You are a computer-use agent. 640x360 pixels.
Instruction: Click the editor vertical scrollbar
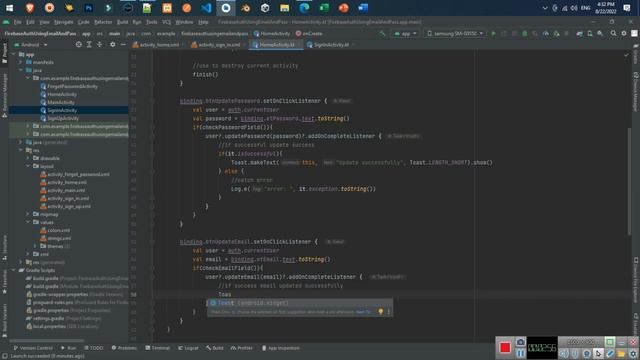pos(629,182)
